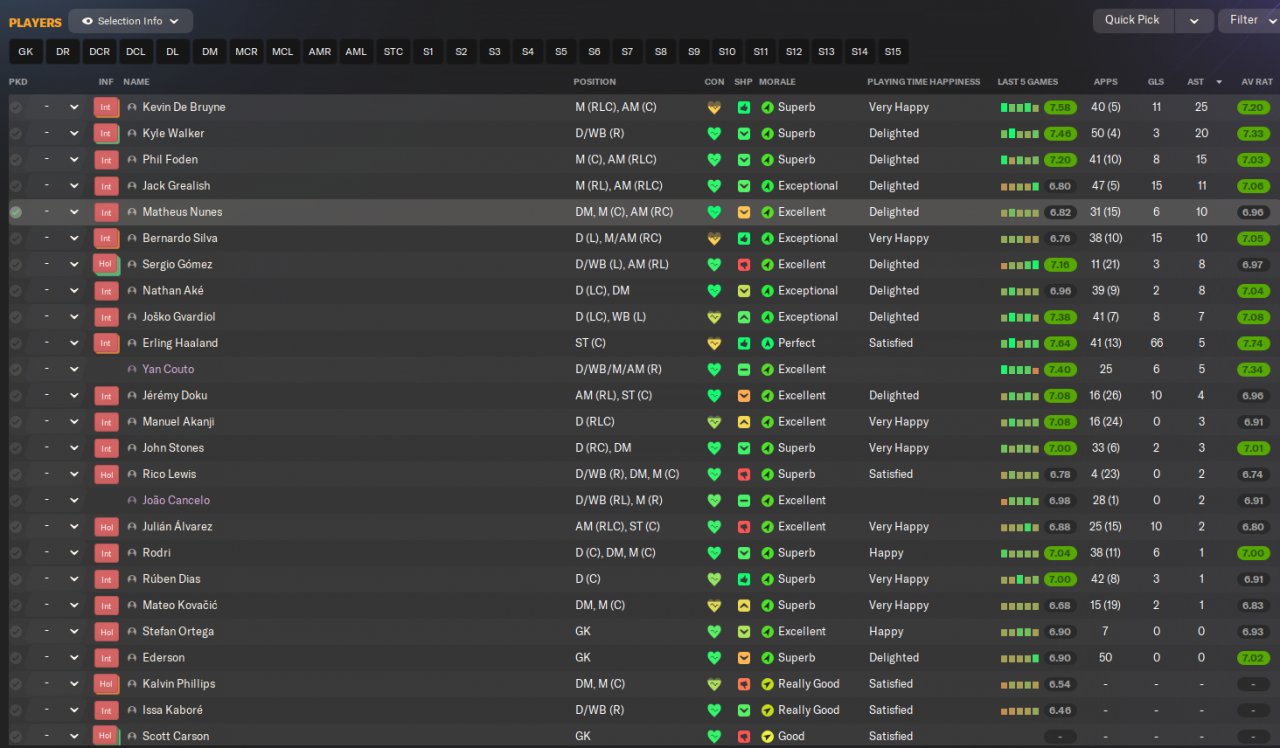Open the Selection Info dropdown
The image size is (1280, 748).
click(x=131, y=21)
